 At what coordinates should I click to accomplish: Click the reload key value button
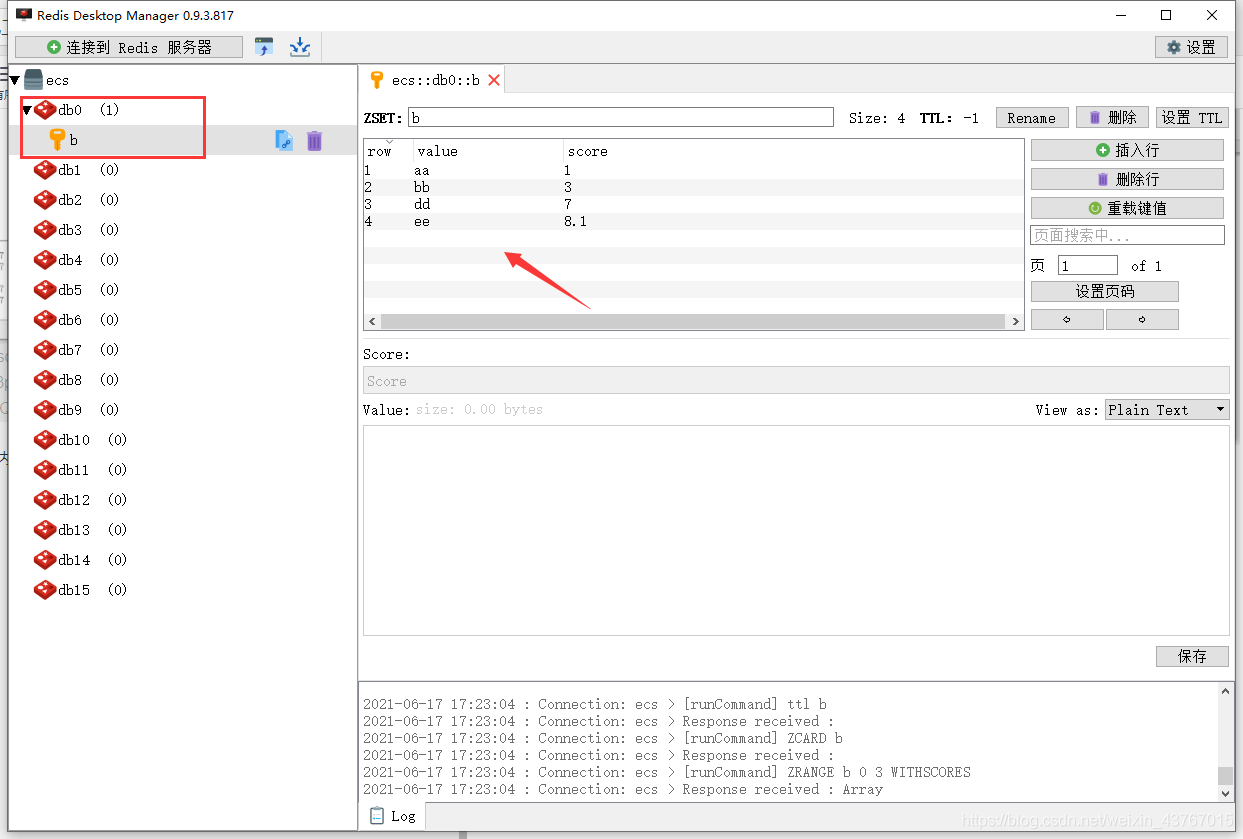[x=1127, y=208]
